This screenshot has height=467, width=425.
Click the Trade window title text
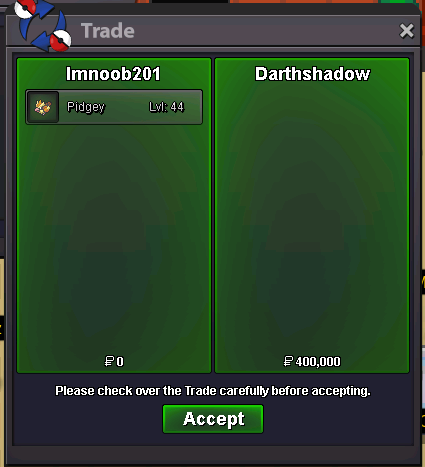tap(108, 31)
